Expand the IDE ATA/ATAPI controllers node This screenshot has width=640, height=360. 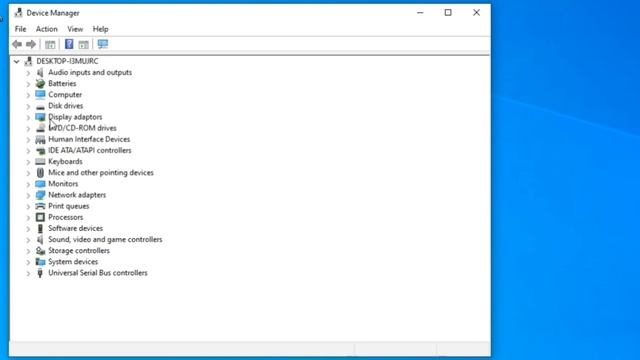pyautogui.click(x=28, y=151)
